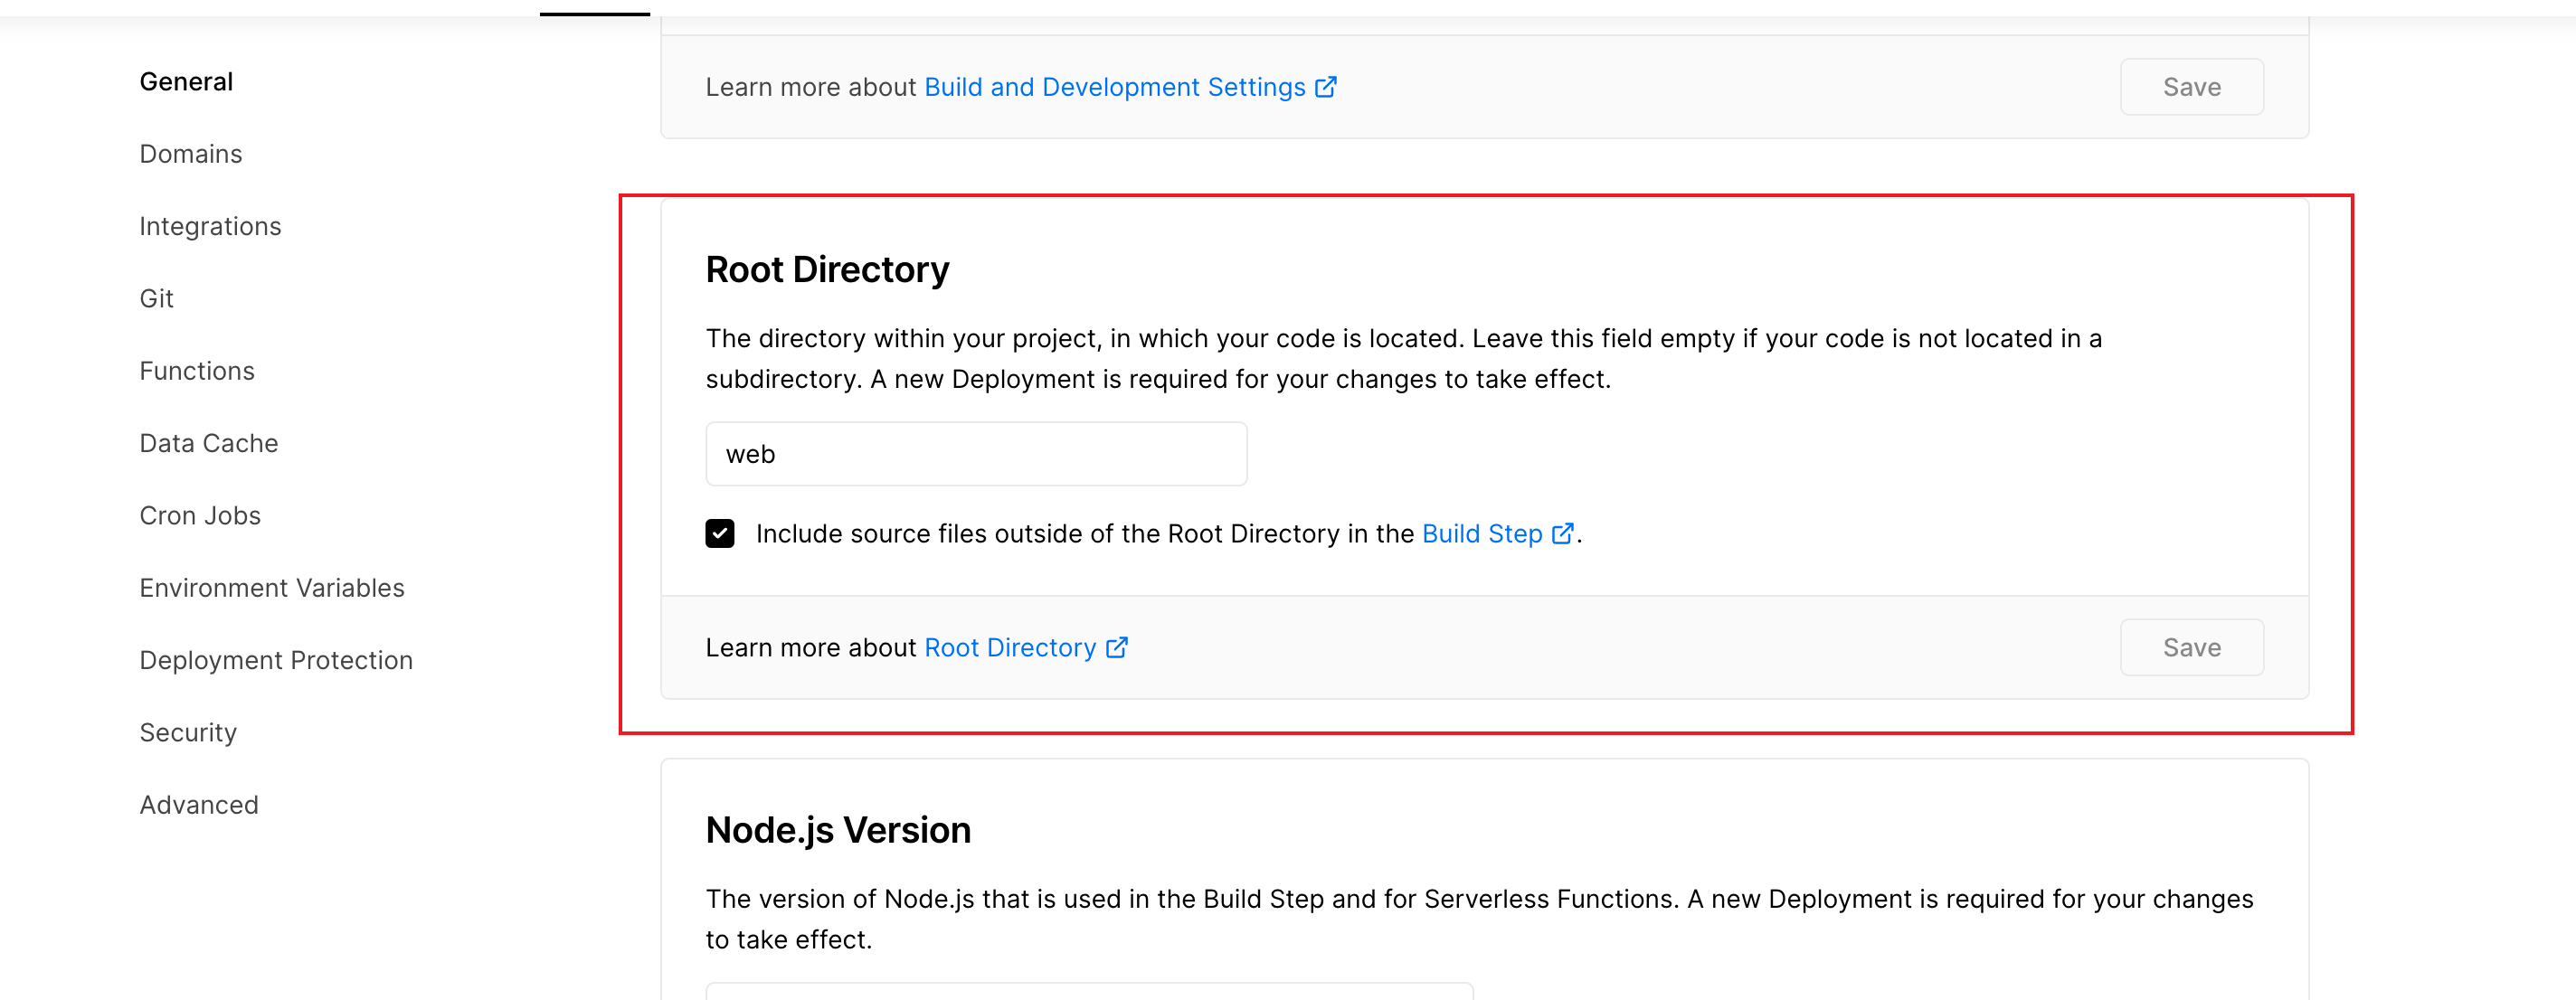Open Data Cache settings
Viewport: 2576px width, 1000px height.
[x=208, y=442]
